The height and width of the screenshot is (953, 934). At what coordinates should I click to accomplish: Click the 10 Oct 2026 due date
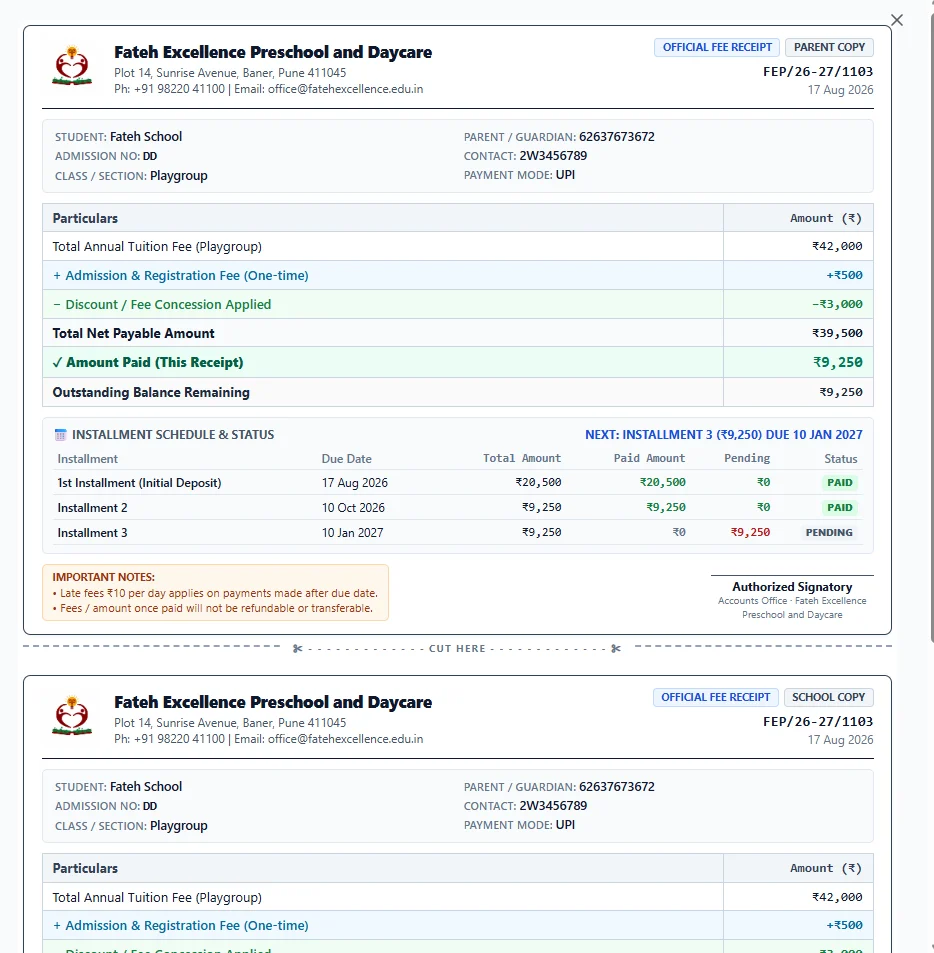(353, 507)
